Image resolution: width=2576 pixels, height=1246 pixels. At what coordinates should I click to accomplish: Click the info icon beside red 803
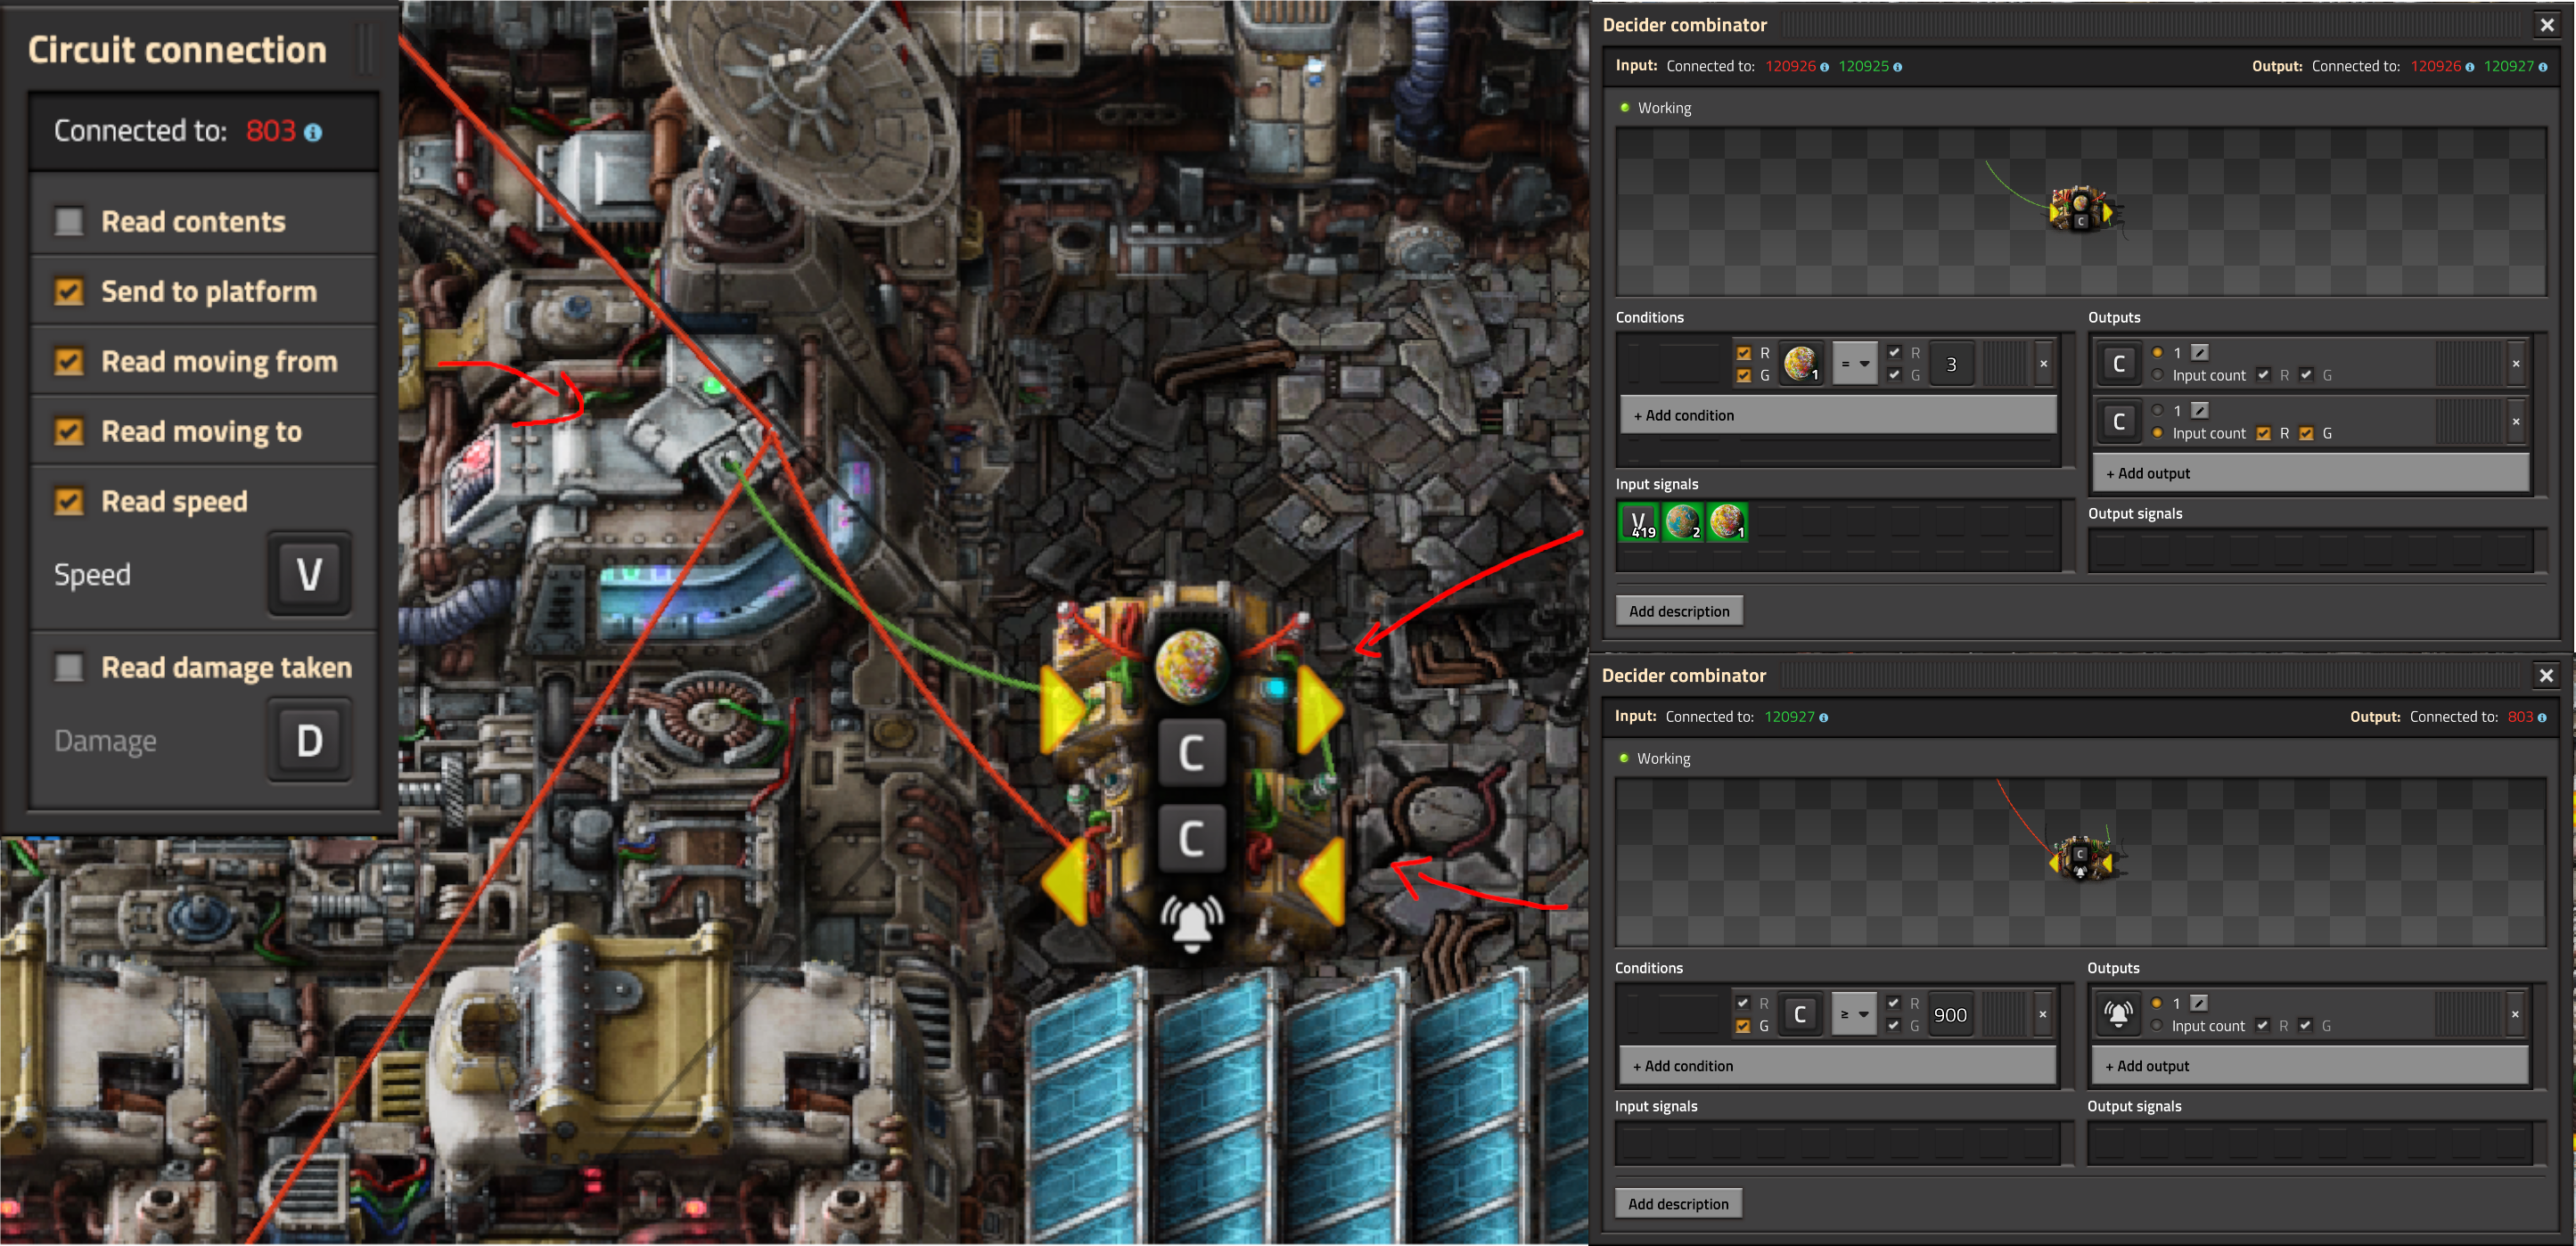coord(313,132)
